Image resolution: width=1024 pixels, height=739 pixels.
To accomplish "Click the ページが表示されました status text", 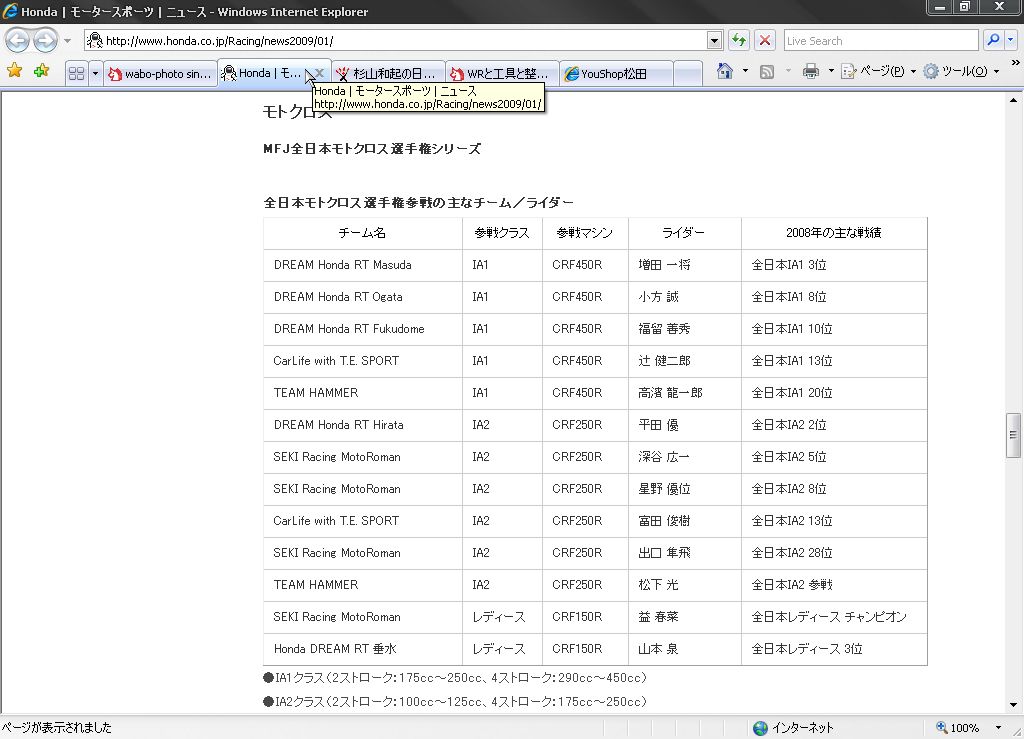I will click(x=57, y=727).
